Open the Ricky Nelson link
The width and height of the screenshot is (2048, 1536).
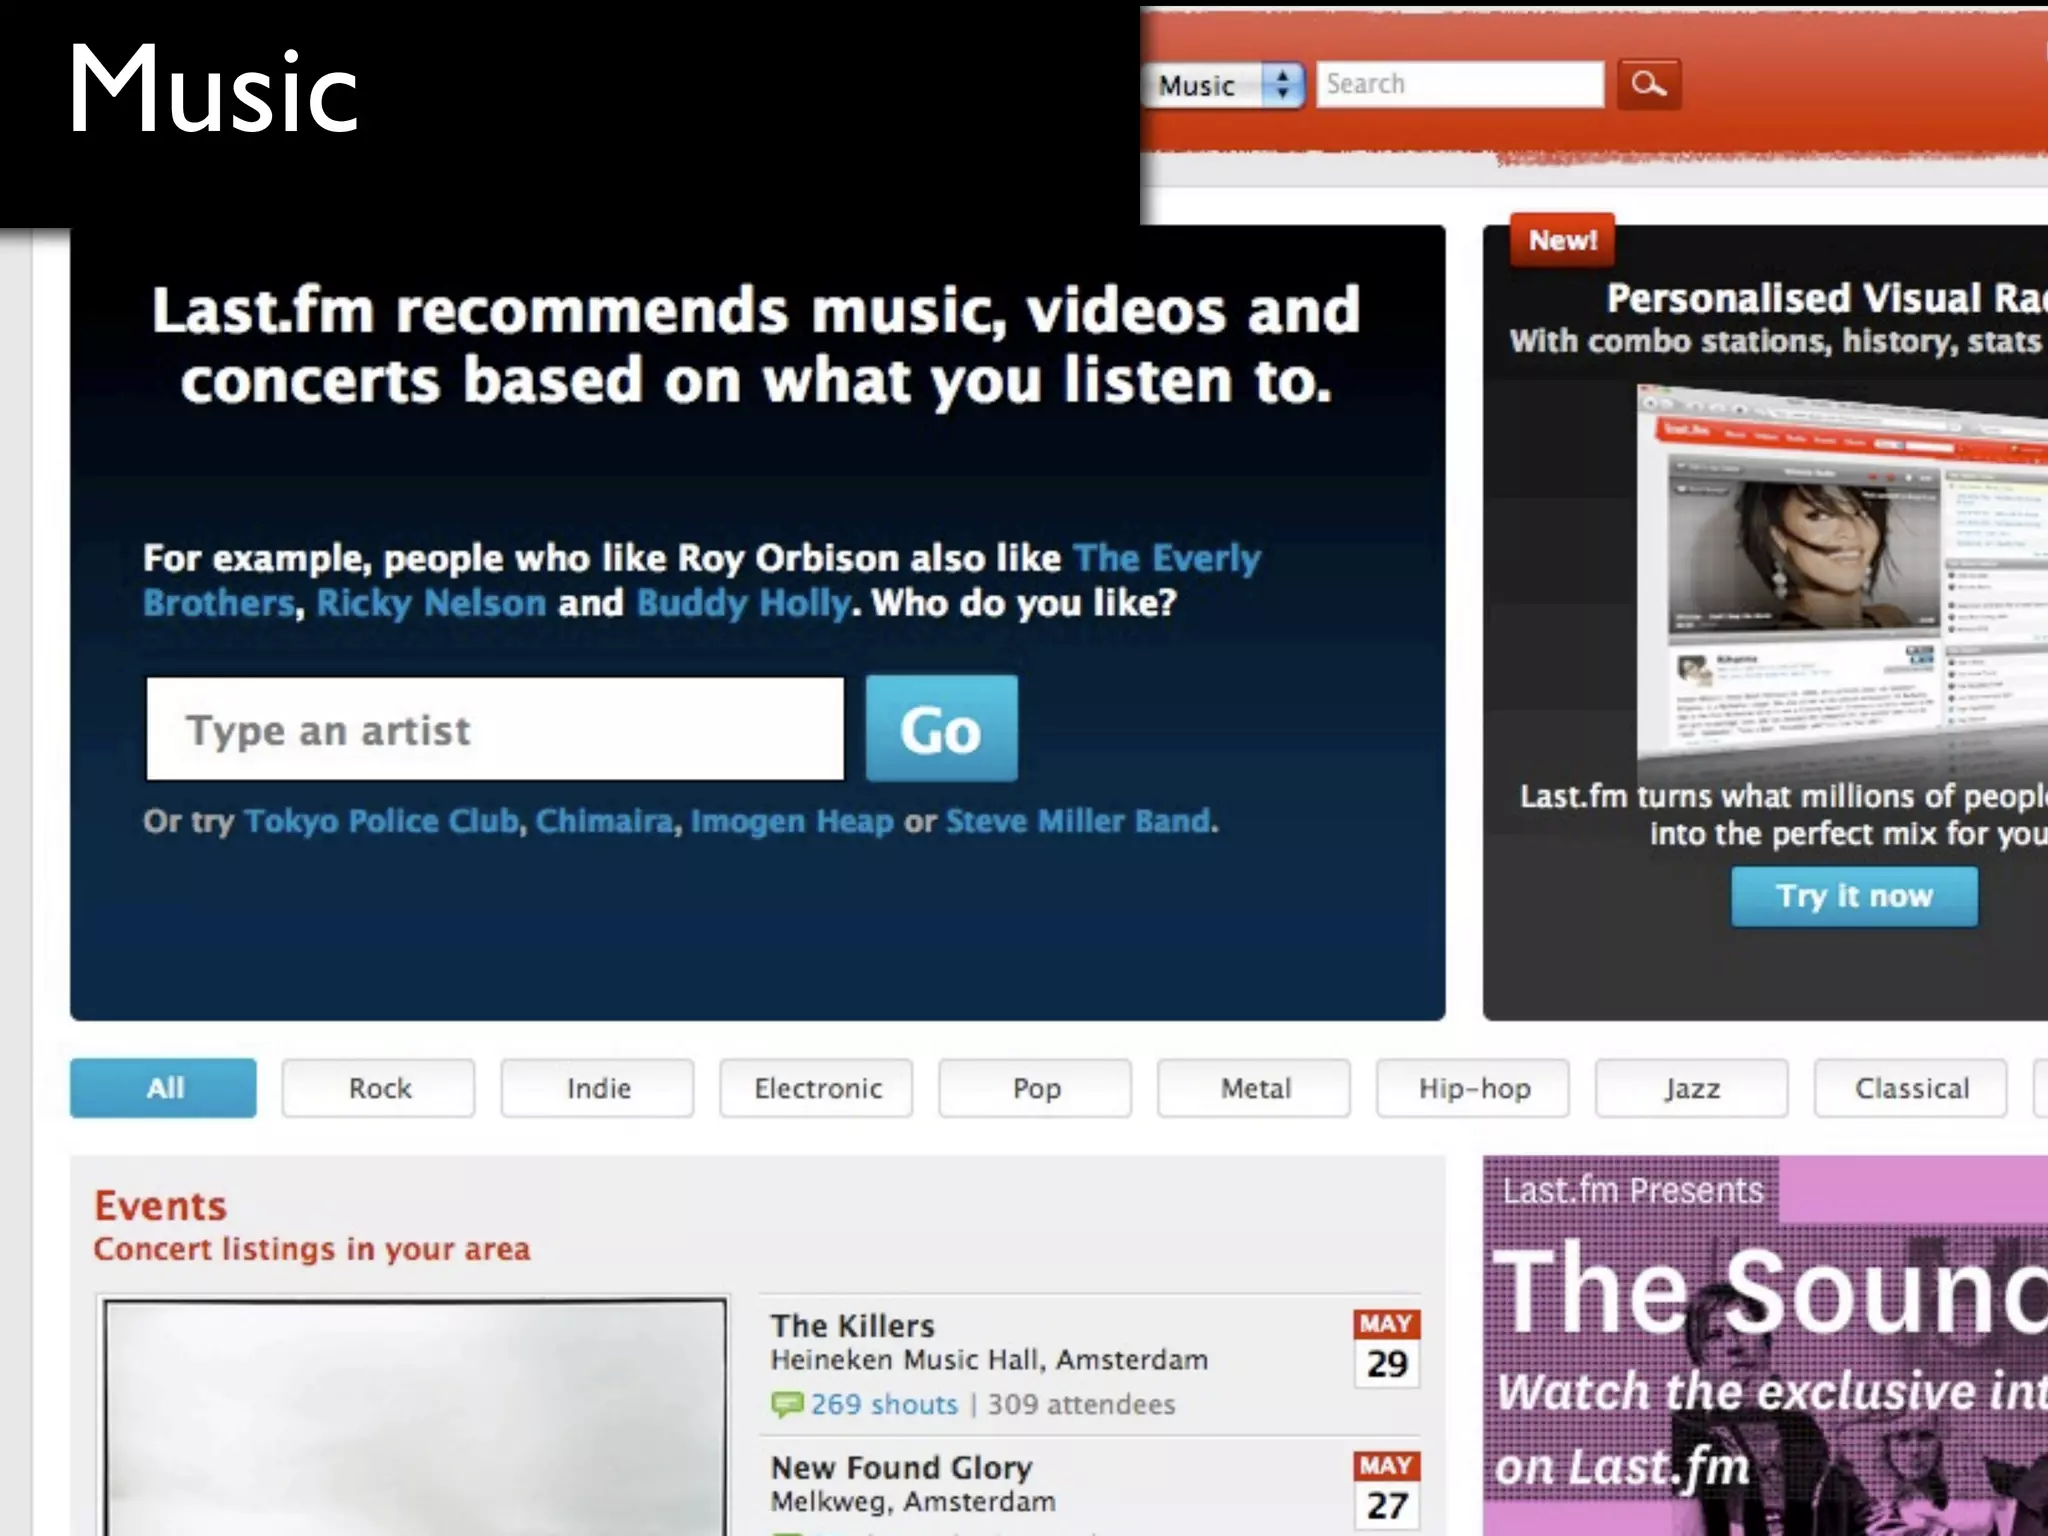coord(431,603)
